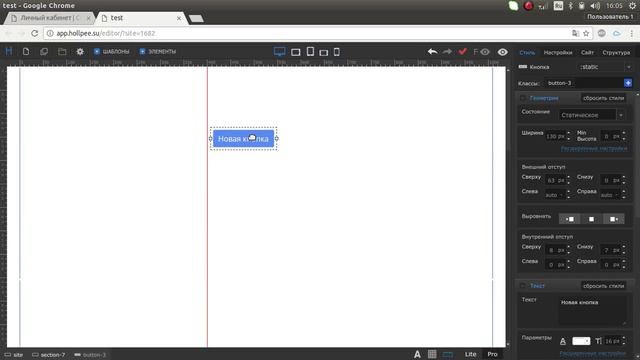Open advanced text settings link
The height and width of the screenshot is (360, 640).
593,353
